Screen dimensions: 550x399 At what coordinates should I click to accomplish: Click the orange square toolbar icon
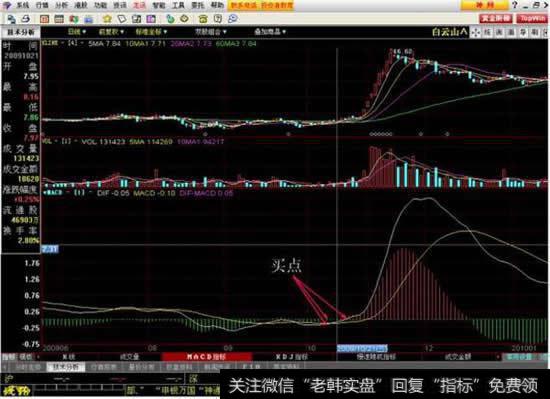point(45,19)
